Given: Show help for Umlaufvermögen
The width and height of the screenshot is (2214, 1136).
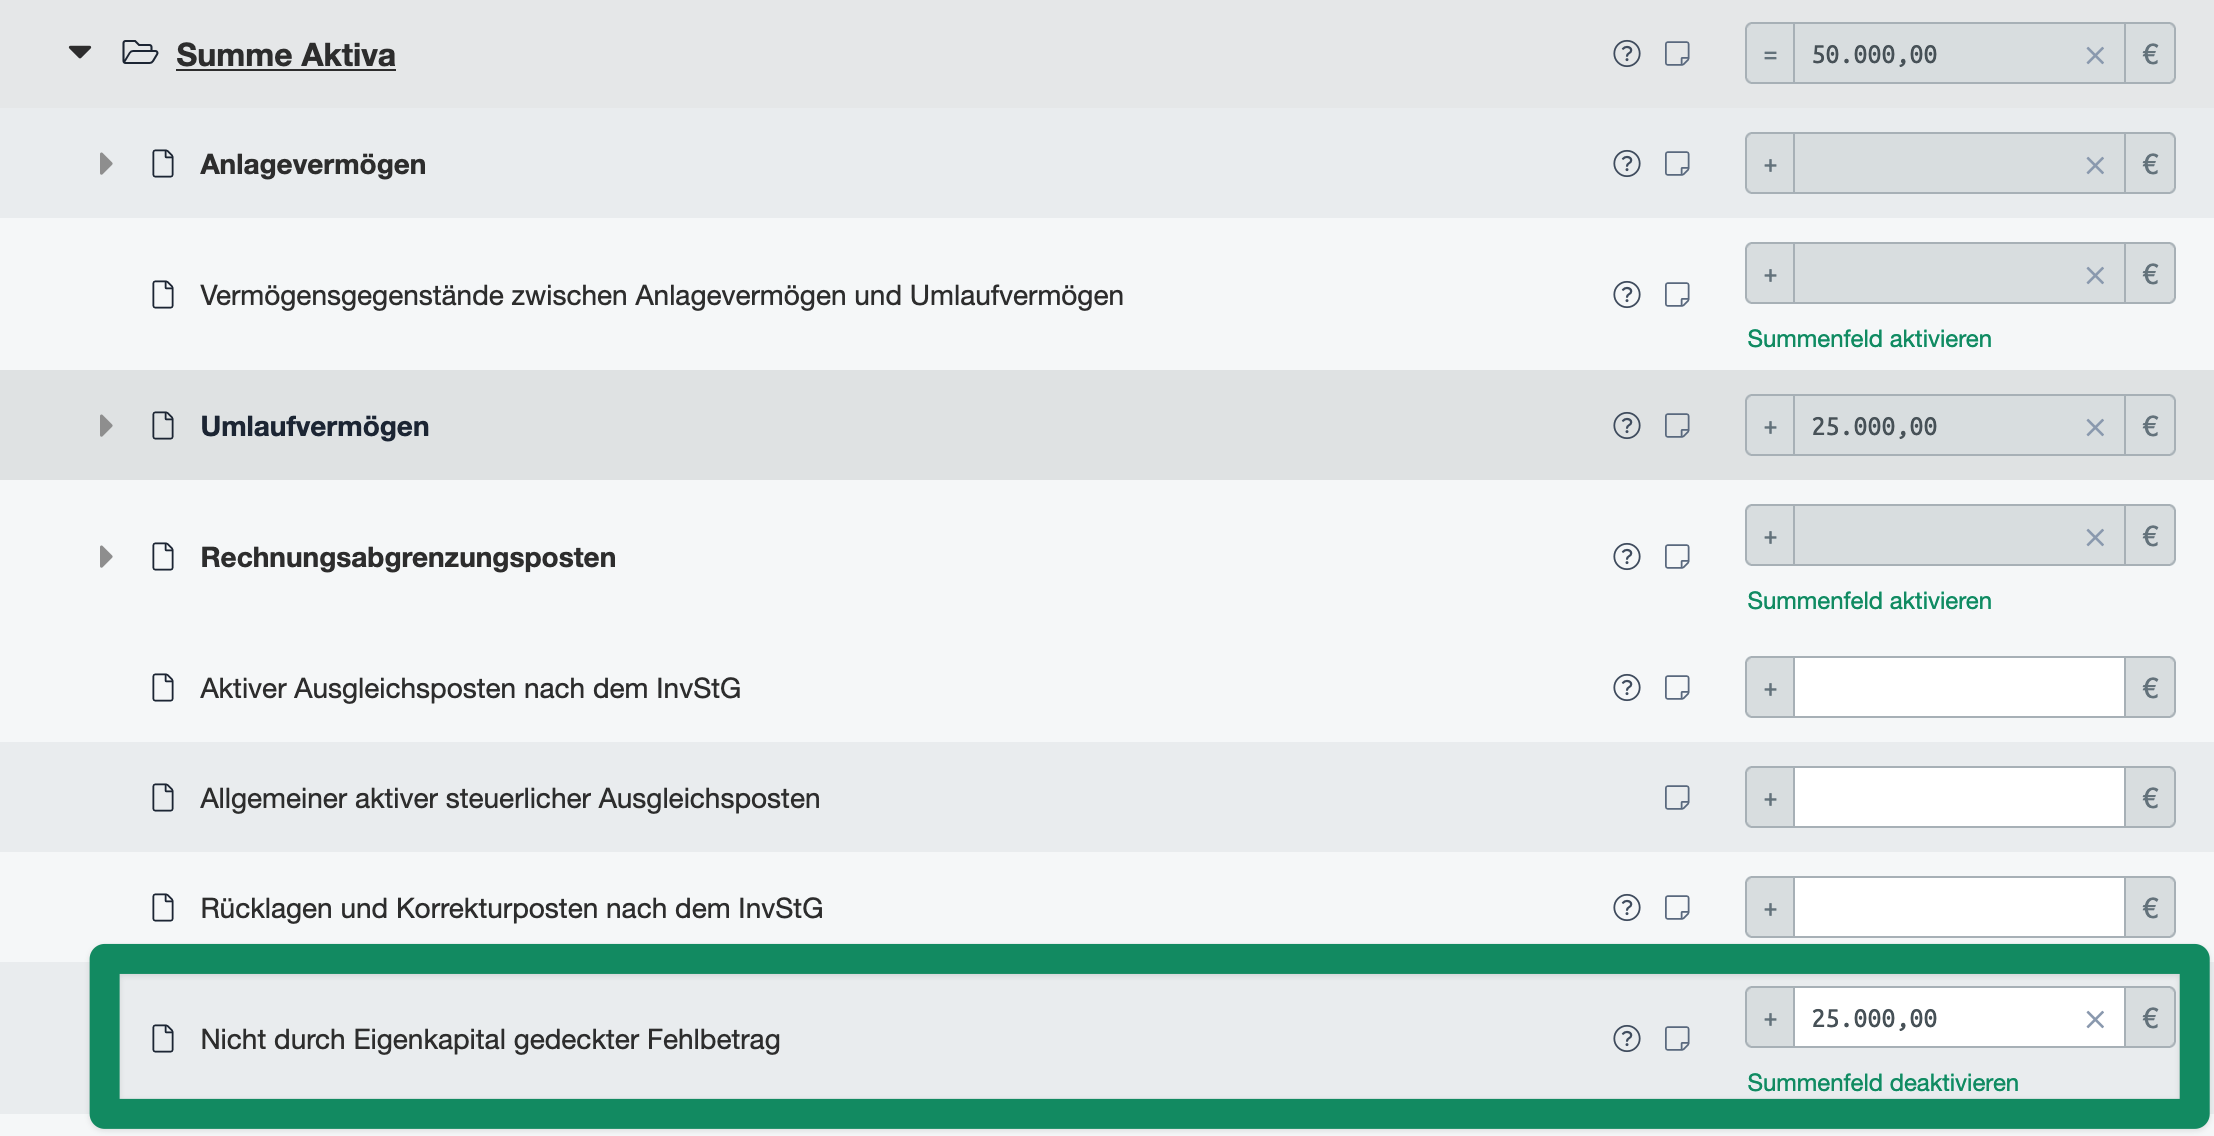Looking at the screenshot, I should [1627, 426].
